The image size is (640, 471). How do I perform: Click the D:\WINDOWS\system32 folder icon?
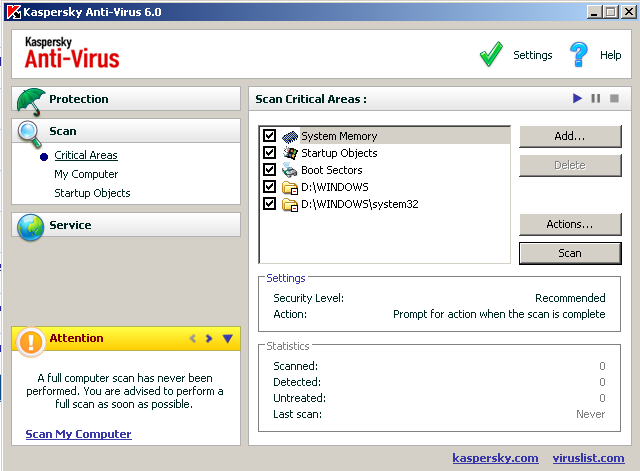(x=290, y=204)
